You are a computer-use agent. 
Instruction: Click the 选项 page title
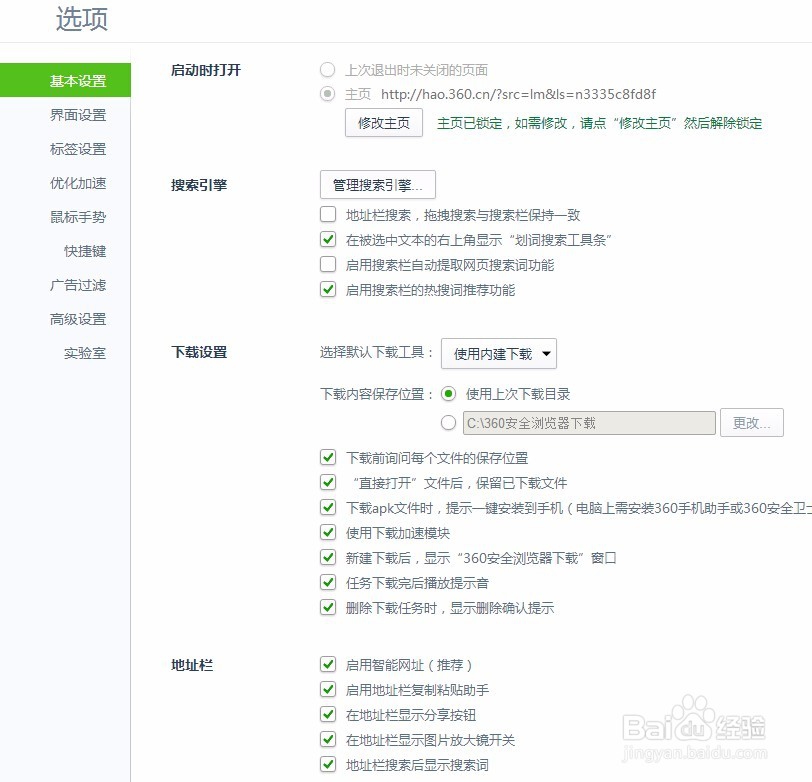click(x=82, y=19)
